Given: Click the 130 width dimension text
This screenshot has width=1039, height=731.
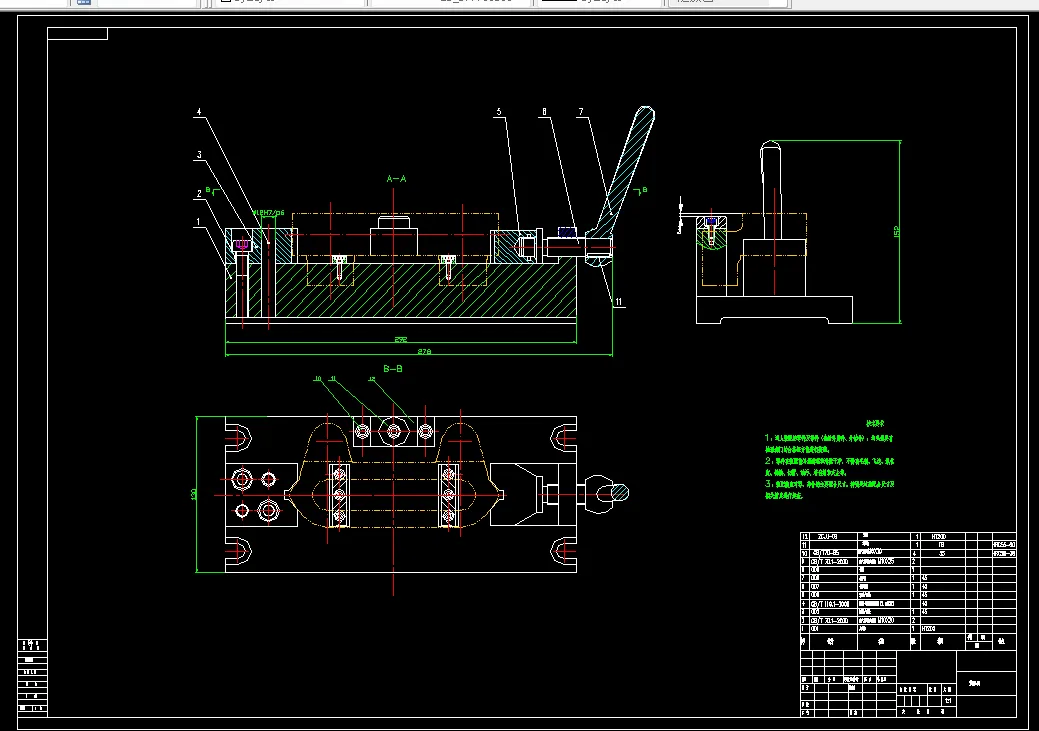Looking at the screenshot, I should (x=193, y=494).
